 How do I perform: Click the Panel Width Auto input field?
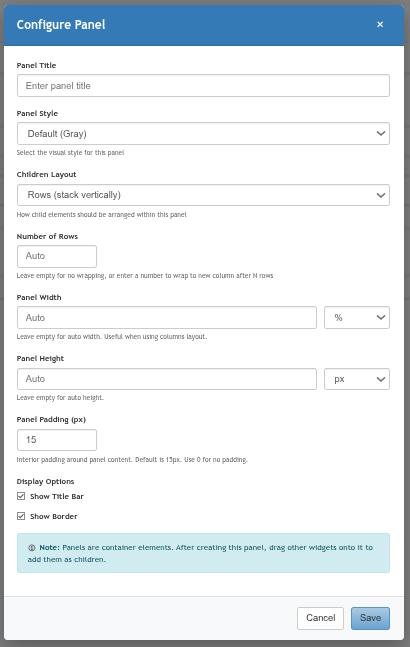pyautogui.click(x=167, y=318)
